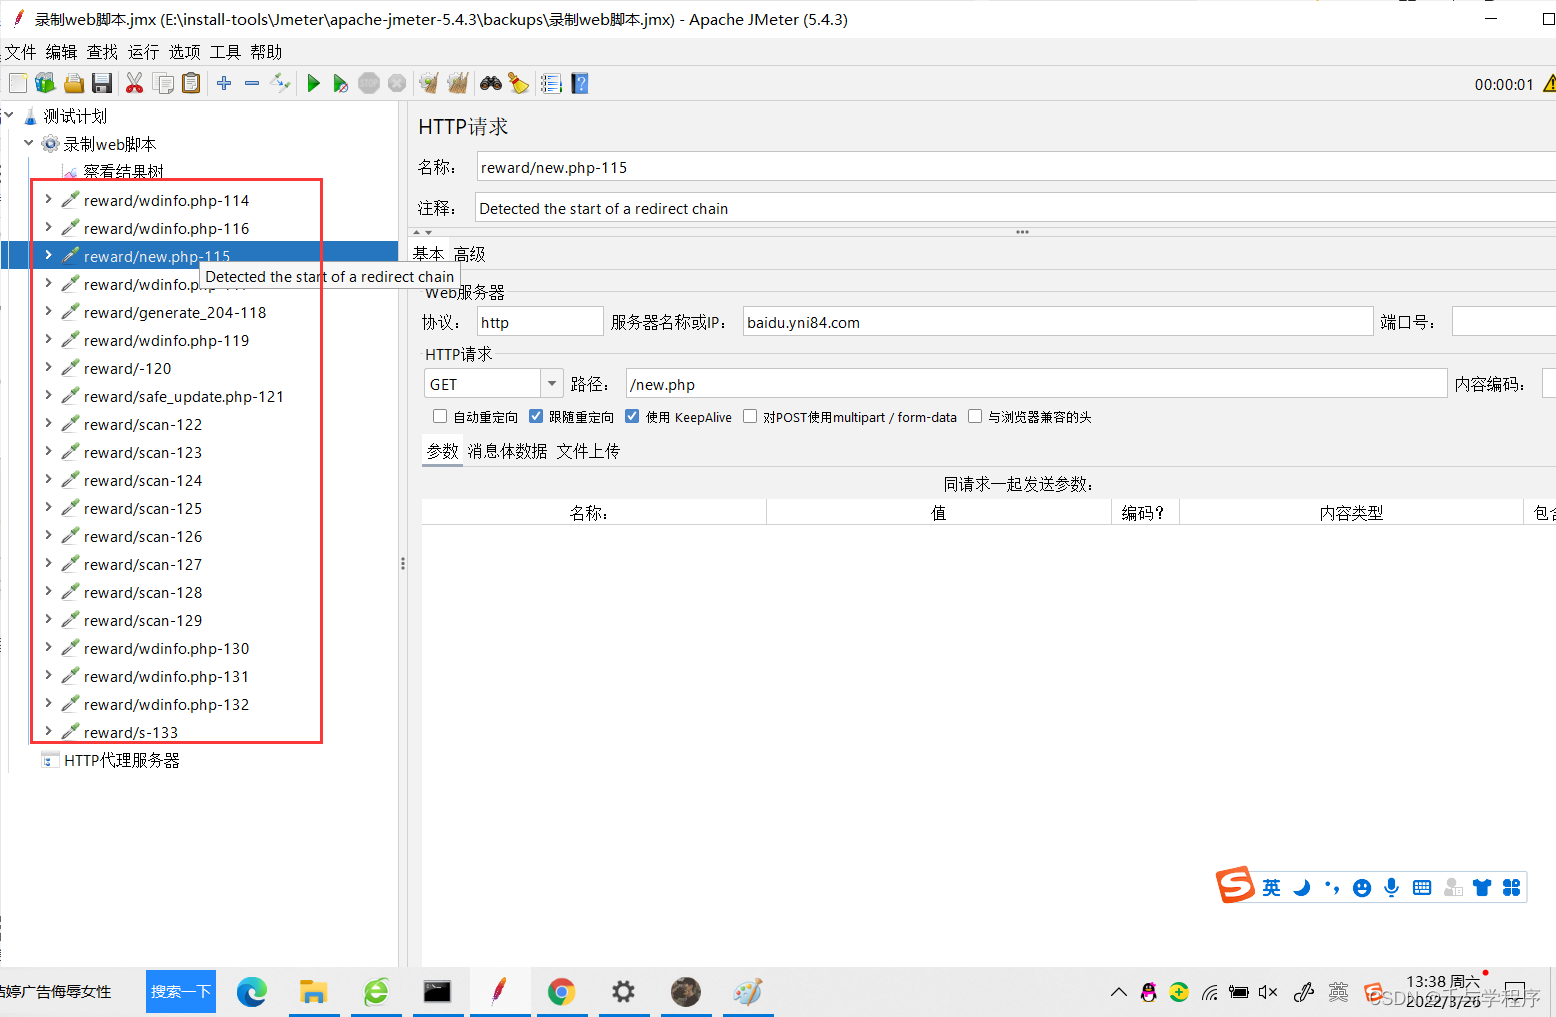Screen dimensions: 1556x1017
Task: Start test without pauses icon
Action: click(341, 83)
